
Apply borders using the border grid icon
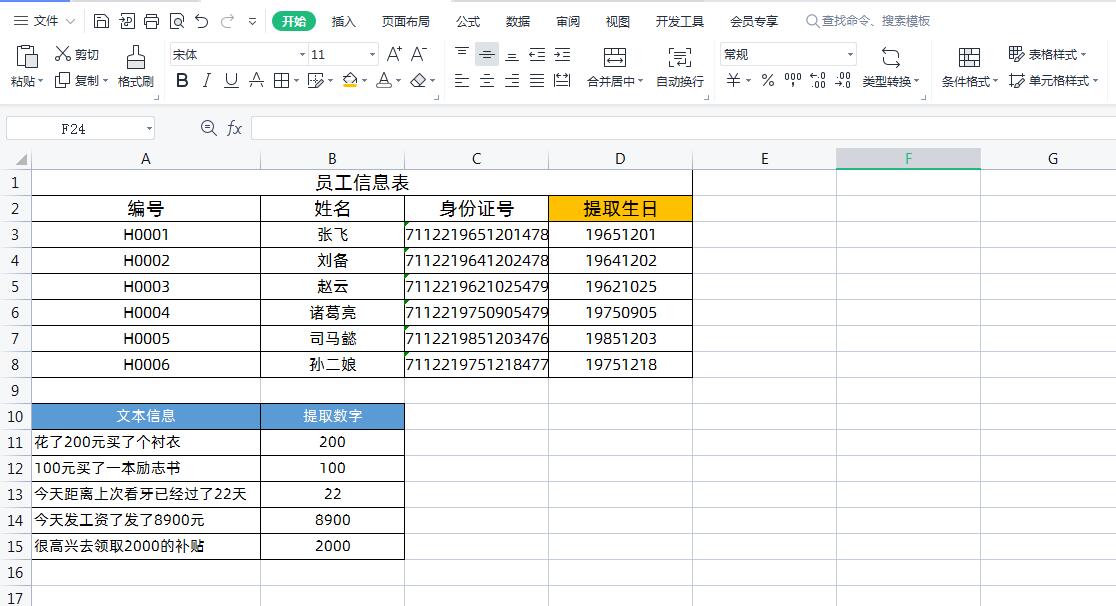coord(281,82)
